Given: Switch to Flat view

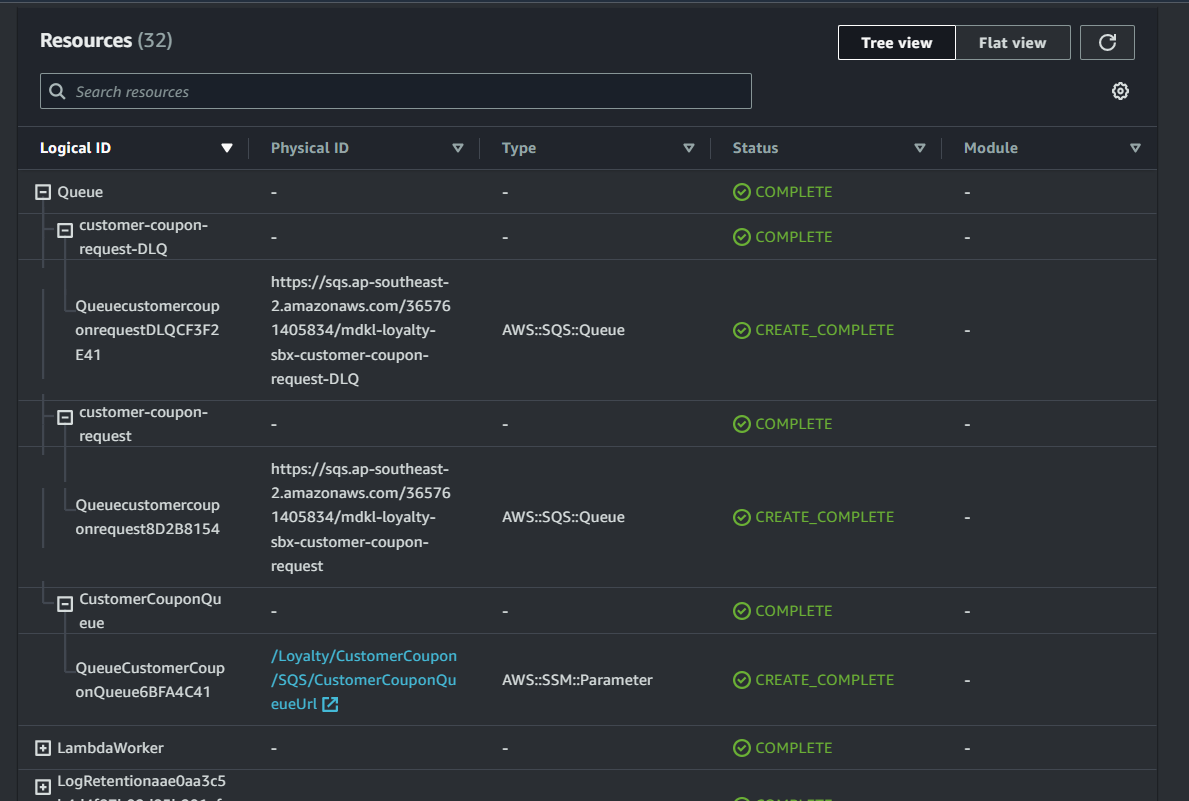Looking at the screenshot, I should [1012, 43].
